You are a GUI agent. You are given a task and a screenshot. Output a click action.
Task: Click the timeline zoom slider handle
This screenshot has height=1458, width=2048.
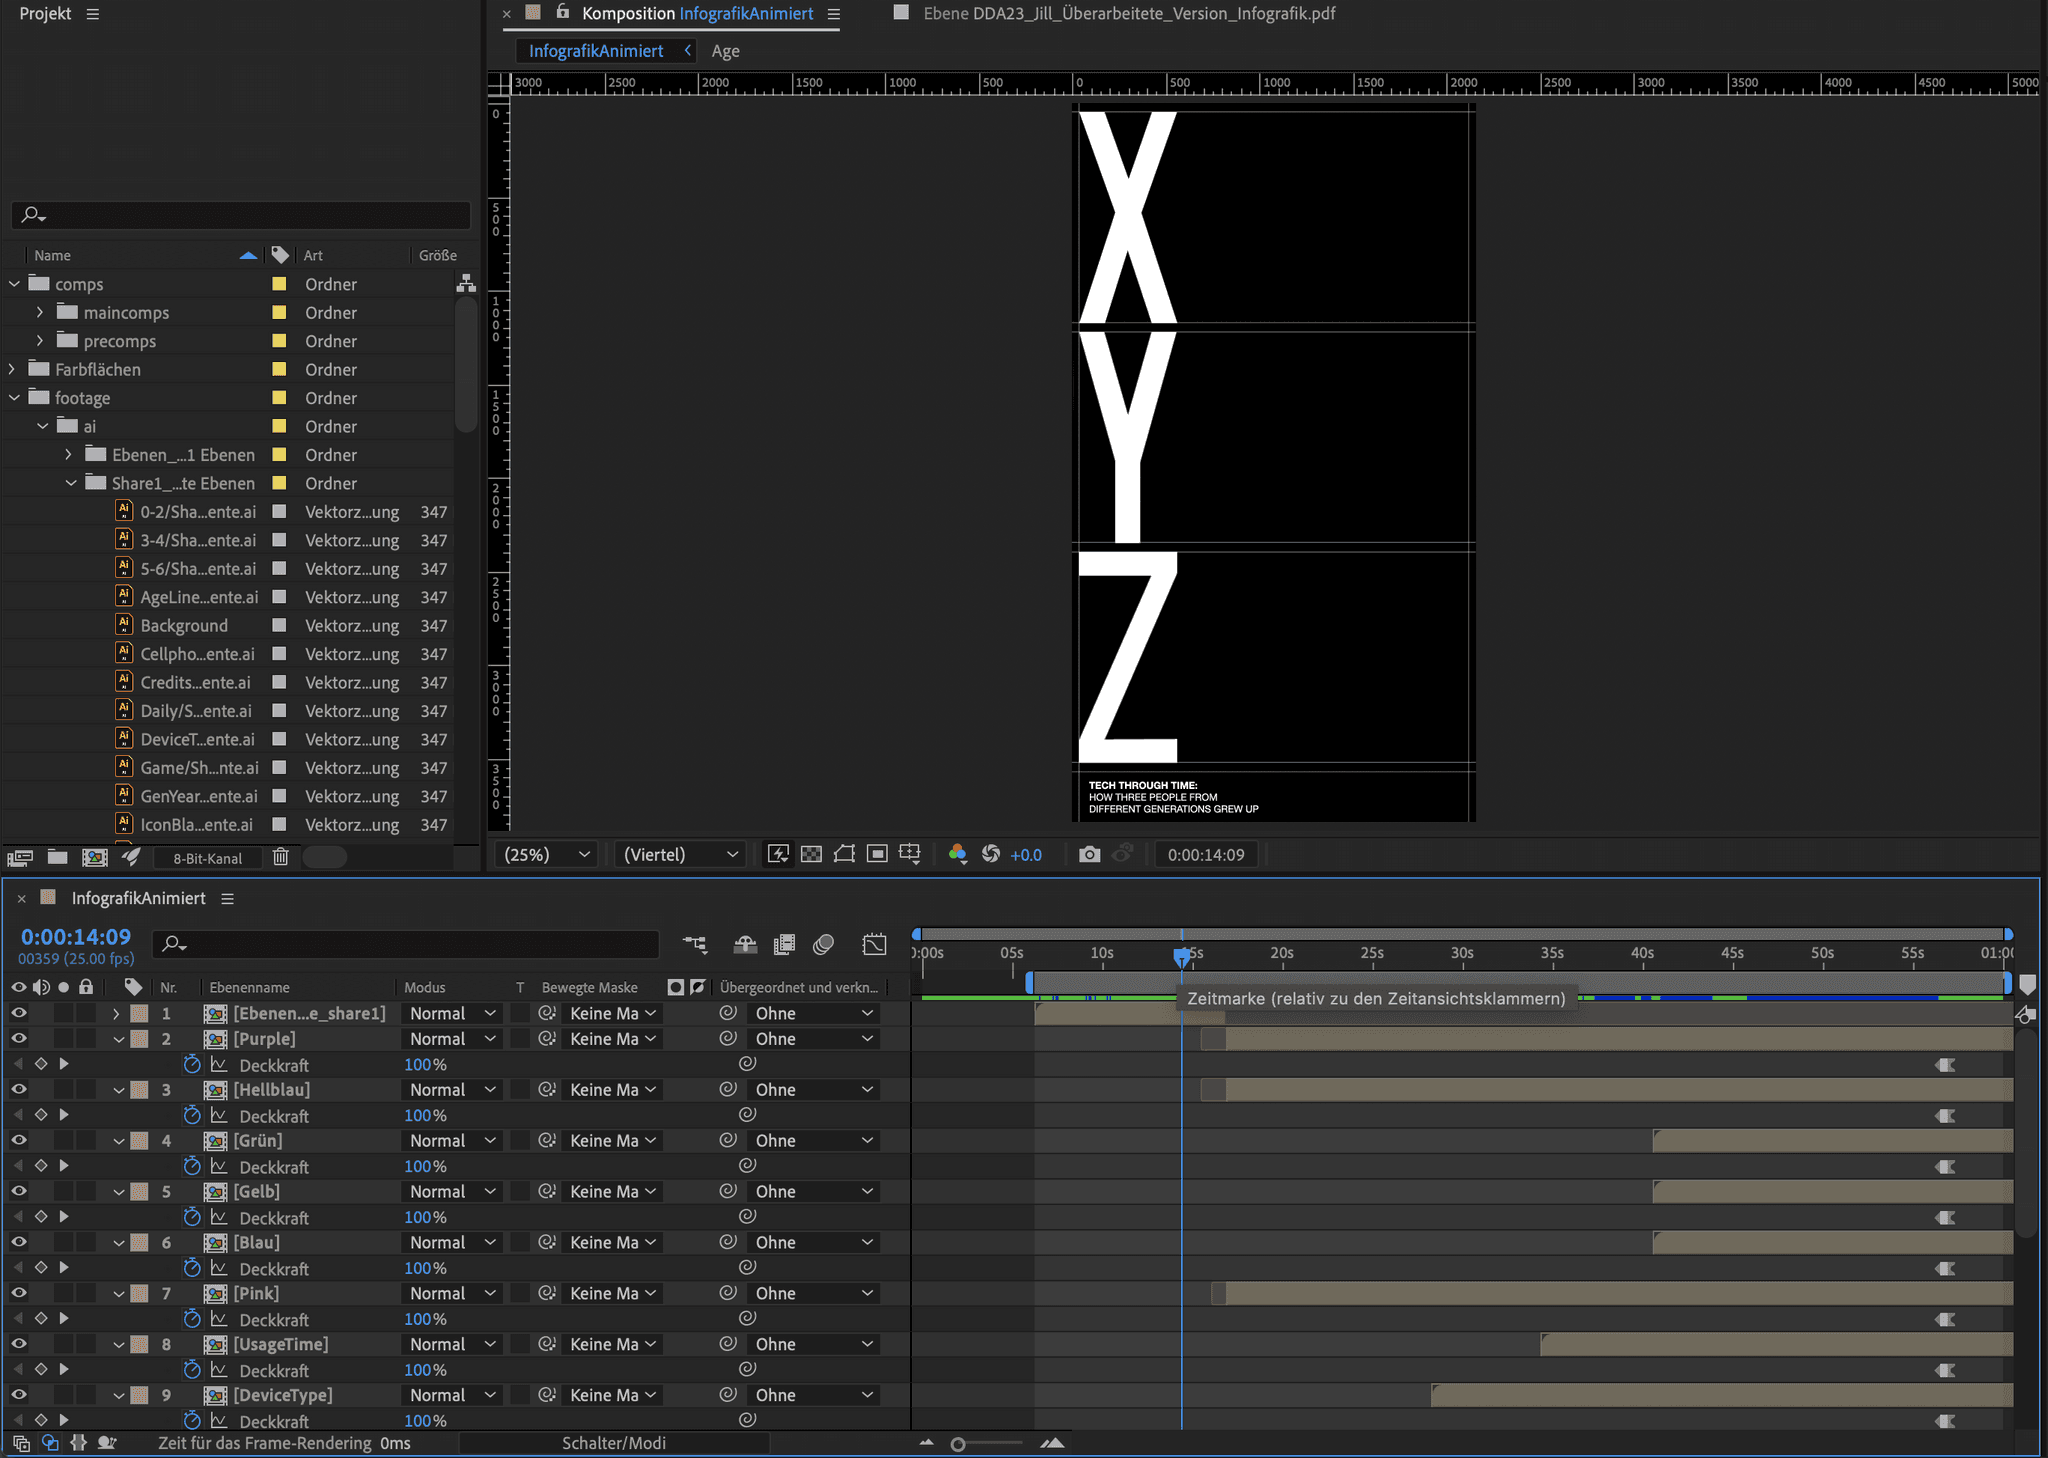tap(958, 1444)
